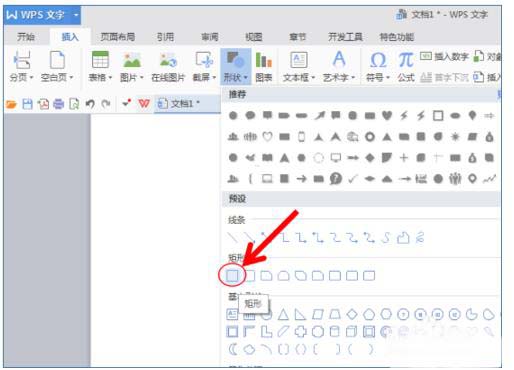Viewport: 514px width, 370px height.
Task: Click the 符号 omega symbol icon
Action: (x=378, y=60)
